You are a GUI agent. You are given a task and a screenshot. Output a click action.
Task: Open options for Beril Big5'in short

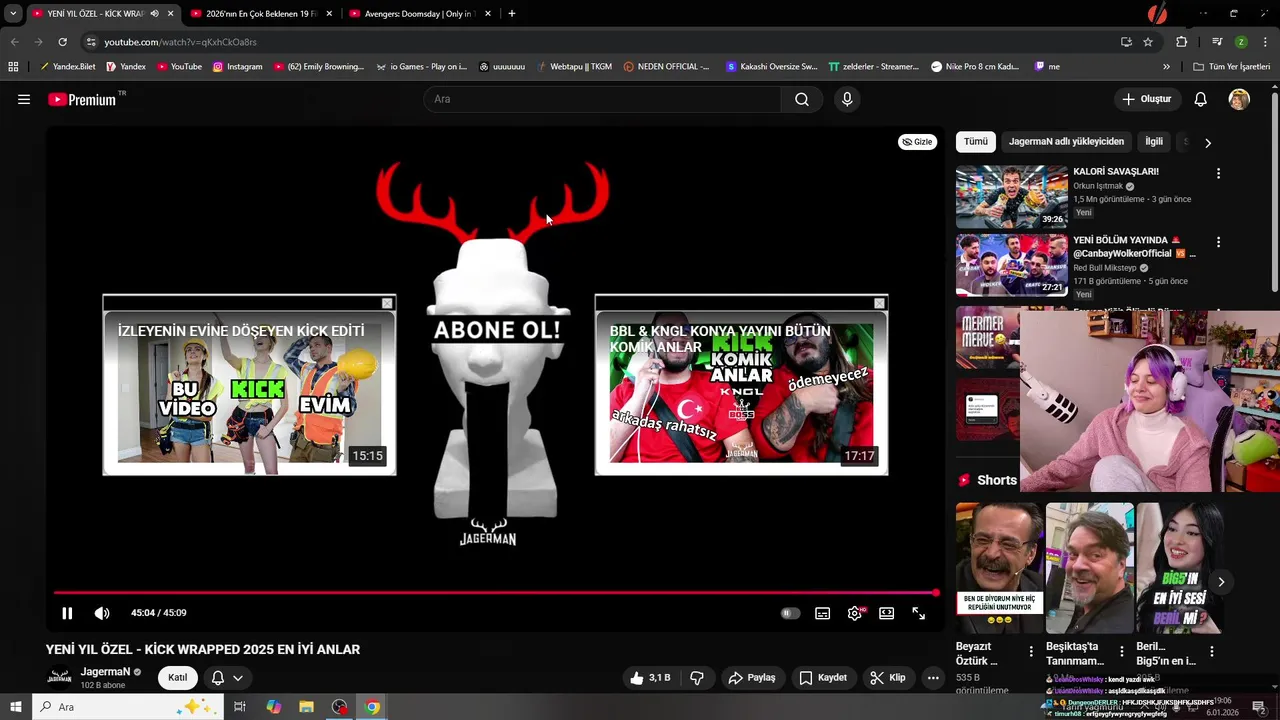[x=1211, y=651]
